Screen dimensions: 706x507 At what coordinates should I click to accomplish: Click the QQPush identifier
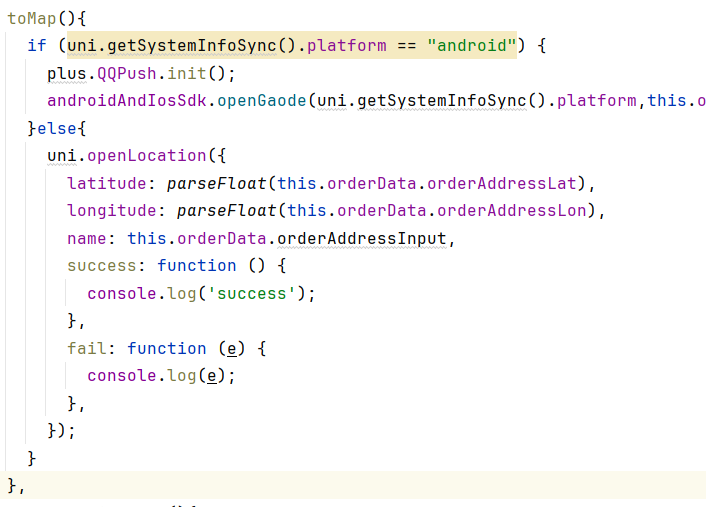pos(127,73)
